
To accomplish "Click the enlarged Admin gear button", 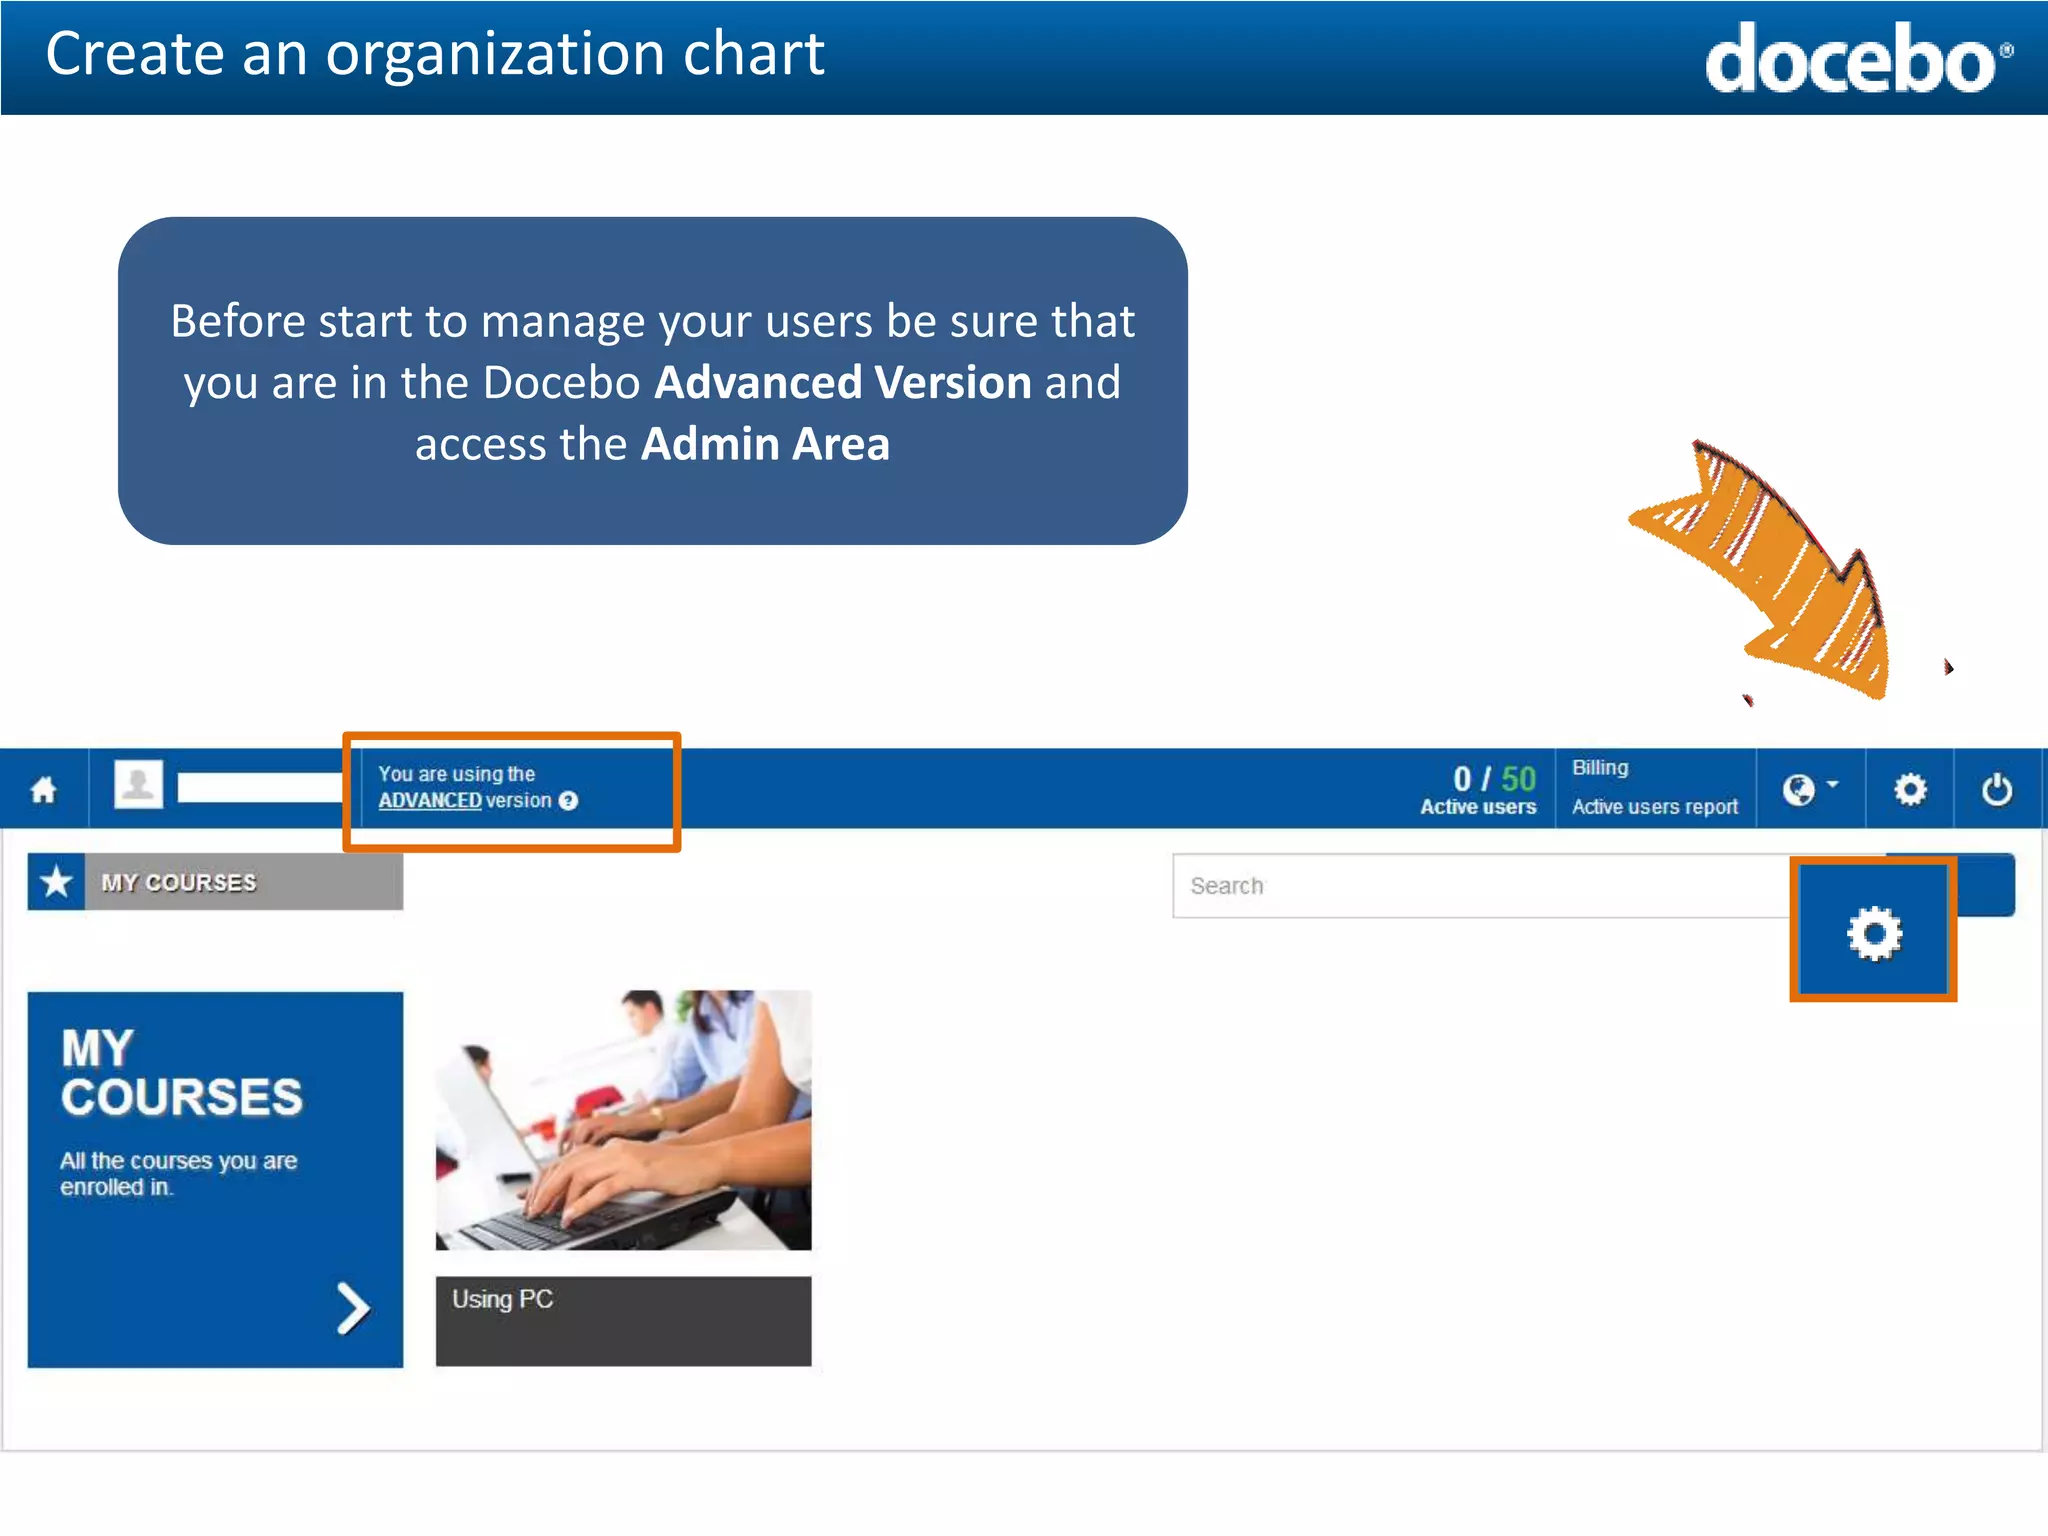I will click(x=1873, y=931).
